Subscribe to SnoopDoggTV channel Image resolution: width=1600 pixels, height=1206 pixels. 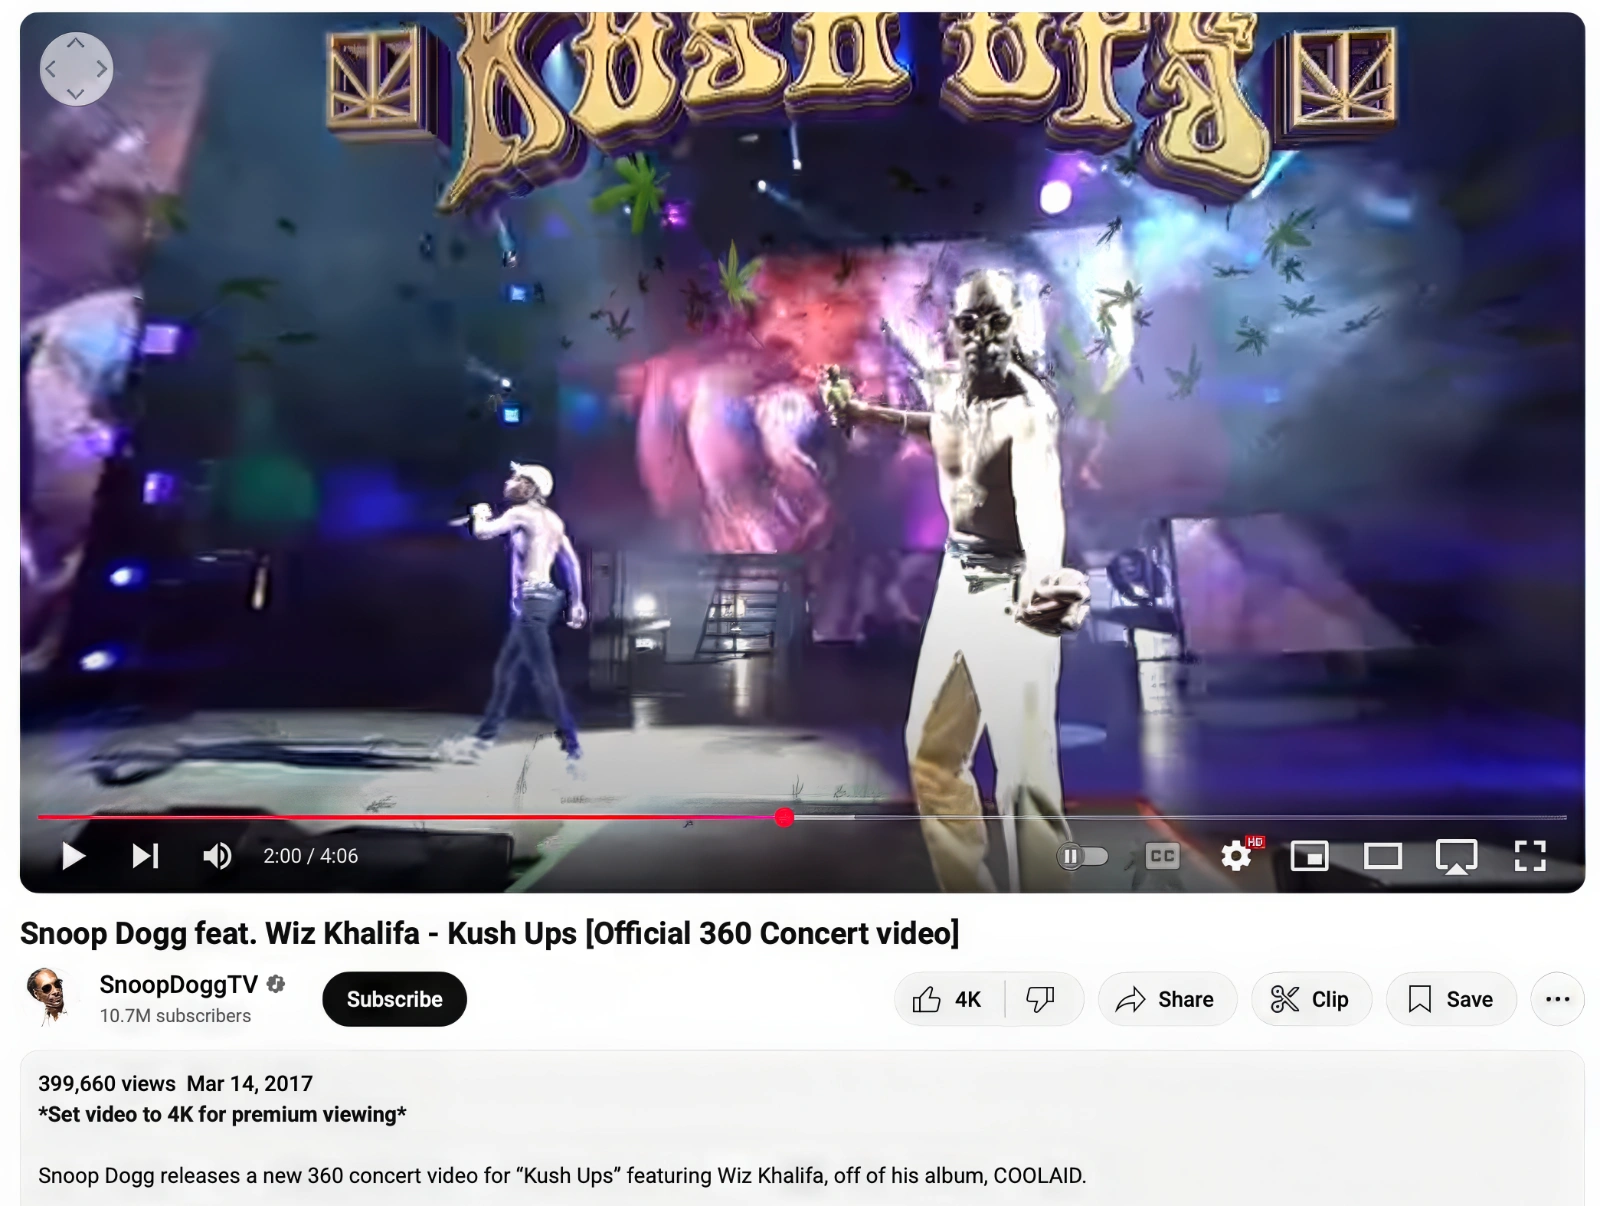394,999
